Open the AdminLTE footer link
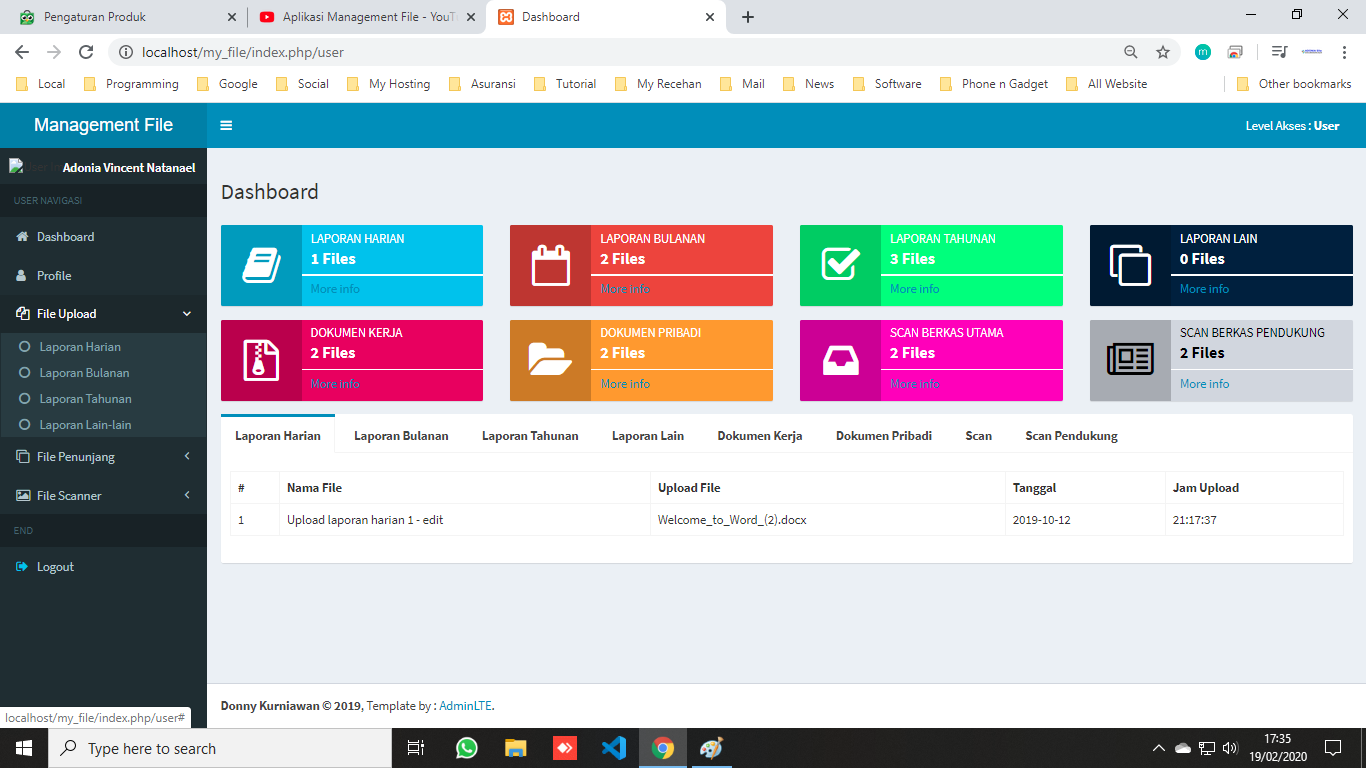This screenshot has height=768, width=1366. click(465, 706)
